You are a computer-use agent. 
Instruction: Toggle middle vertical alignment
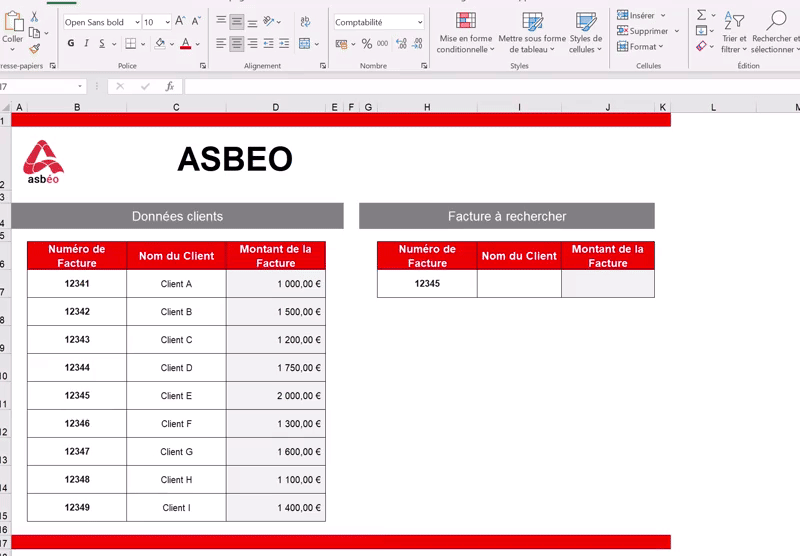pyautogui.click(x=237, y=21)
